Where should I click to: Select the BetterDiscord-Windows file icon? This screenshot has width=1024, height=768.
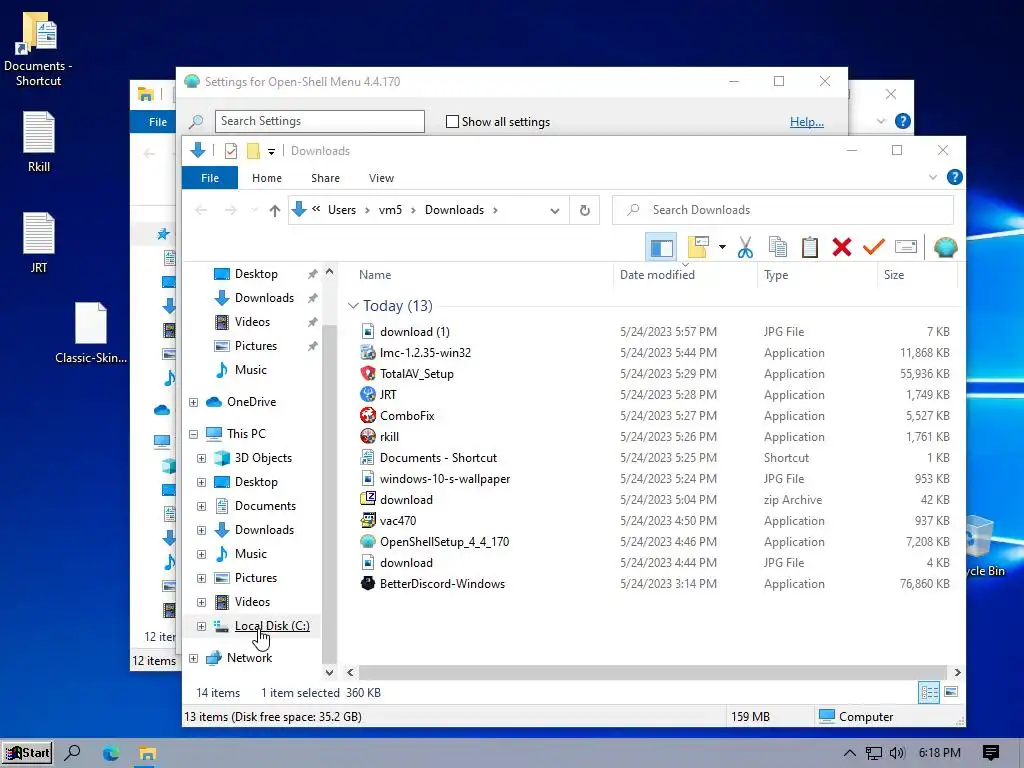click(368, 583)
